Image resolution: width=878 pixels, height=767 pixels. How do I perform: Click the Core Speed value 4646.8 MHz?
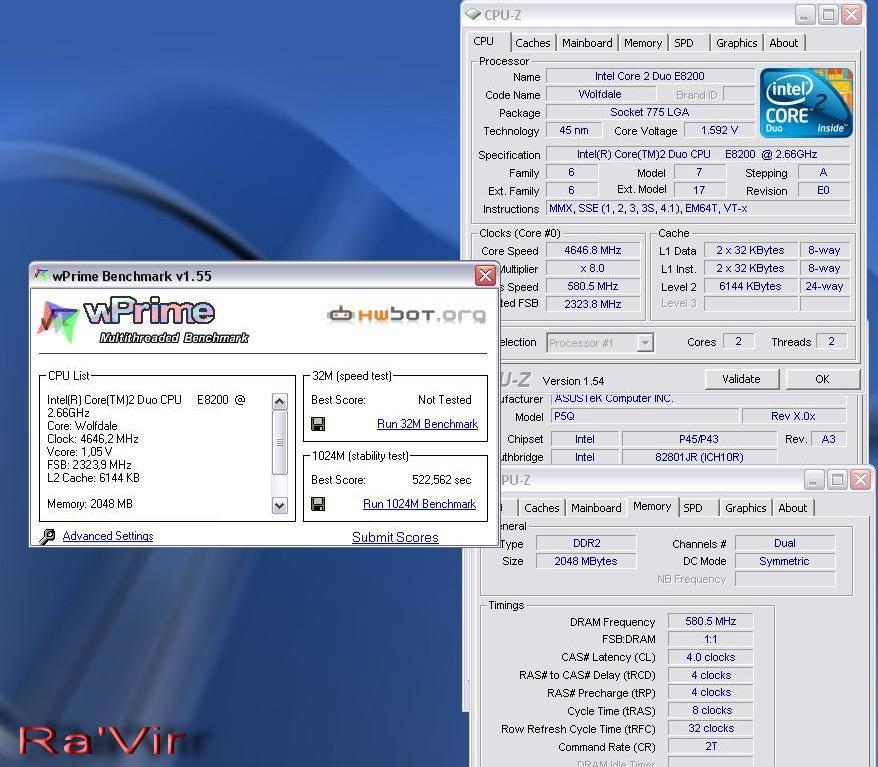593,250
